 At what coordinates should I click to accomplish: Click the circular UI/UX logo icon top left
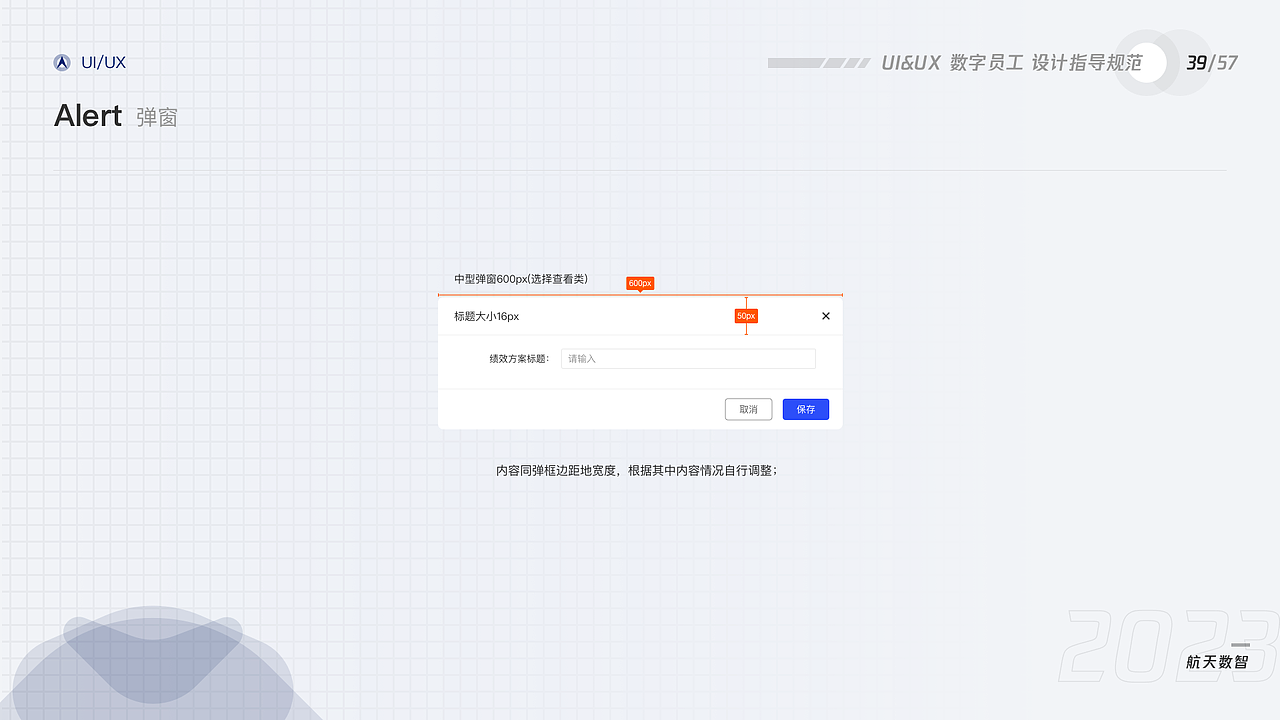point(61,62)
